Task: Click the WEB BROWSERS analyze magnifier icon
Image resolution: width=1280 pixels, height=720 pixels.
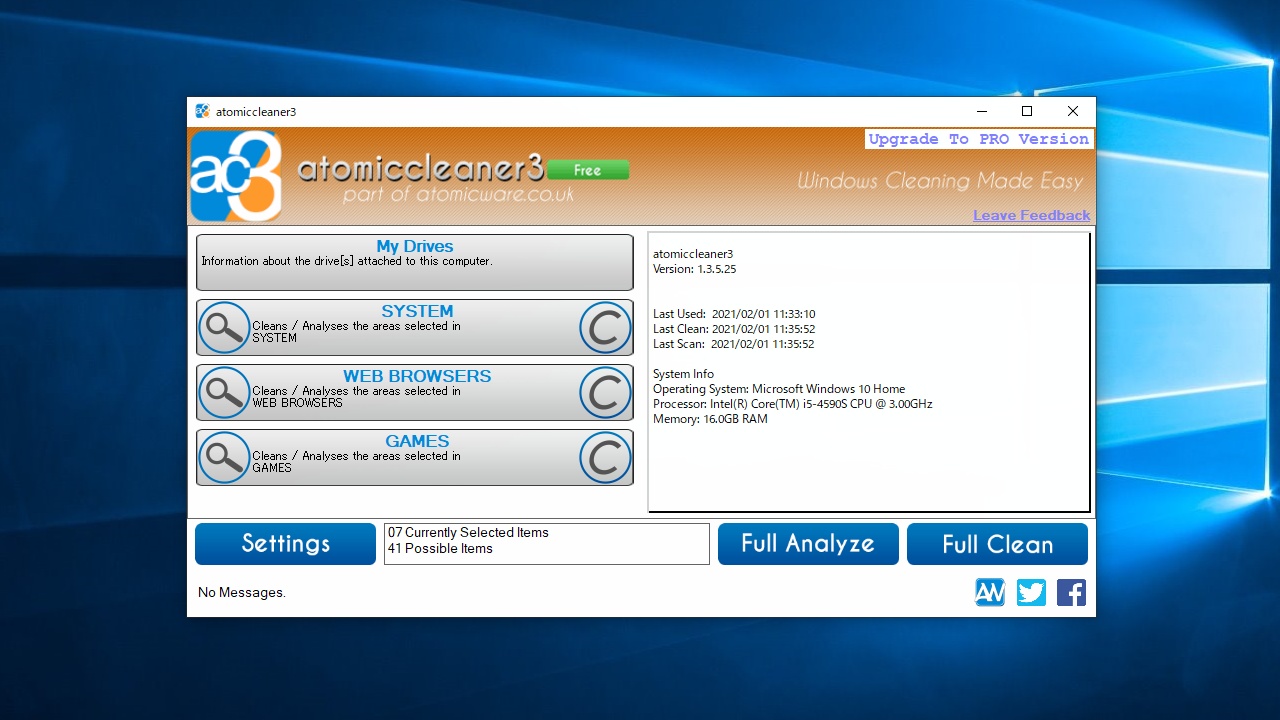Action: pos(224,393)
